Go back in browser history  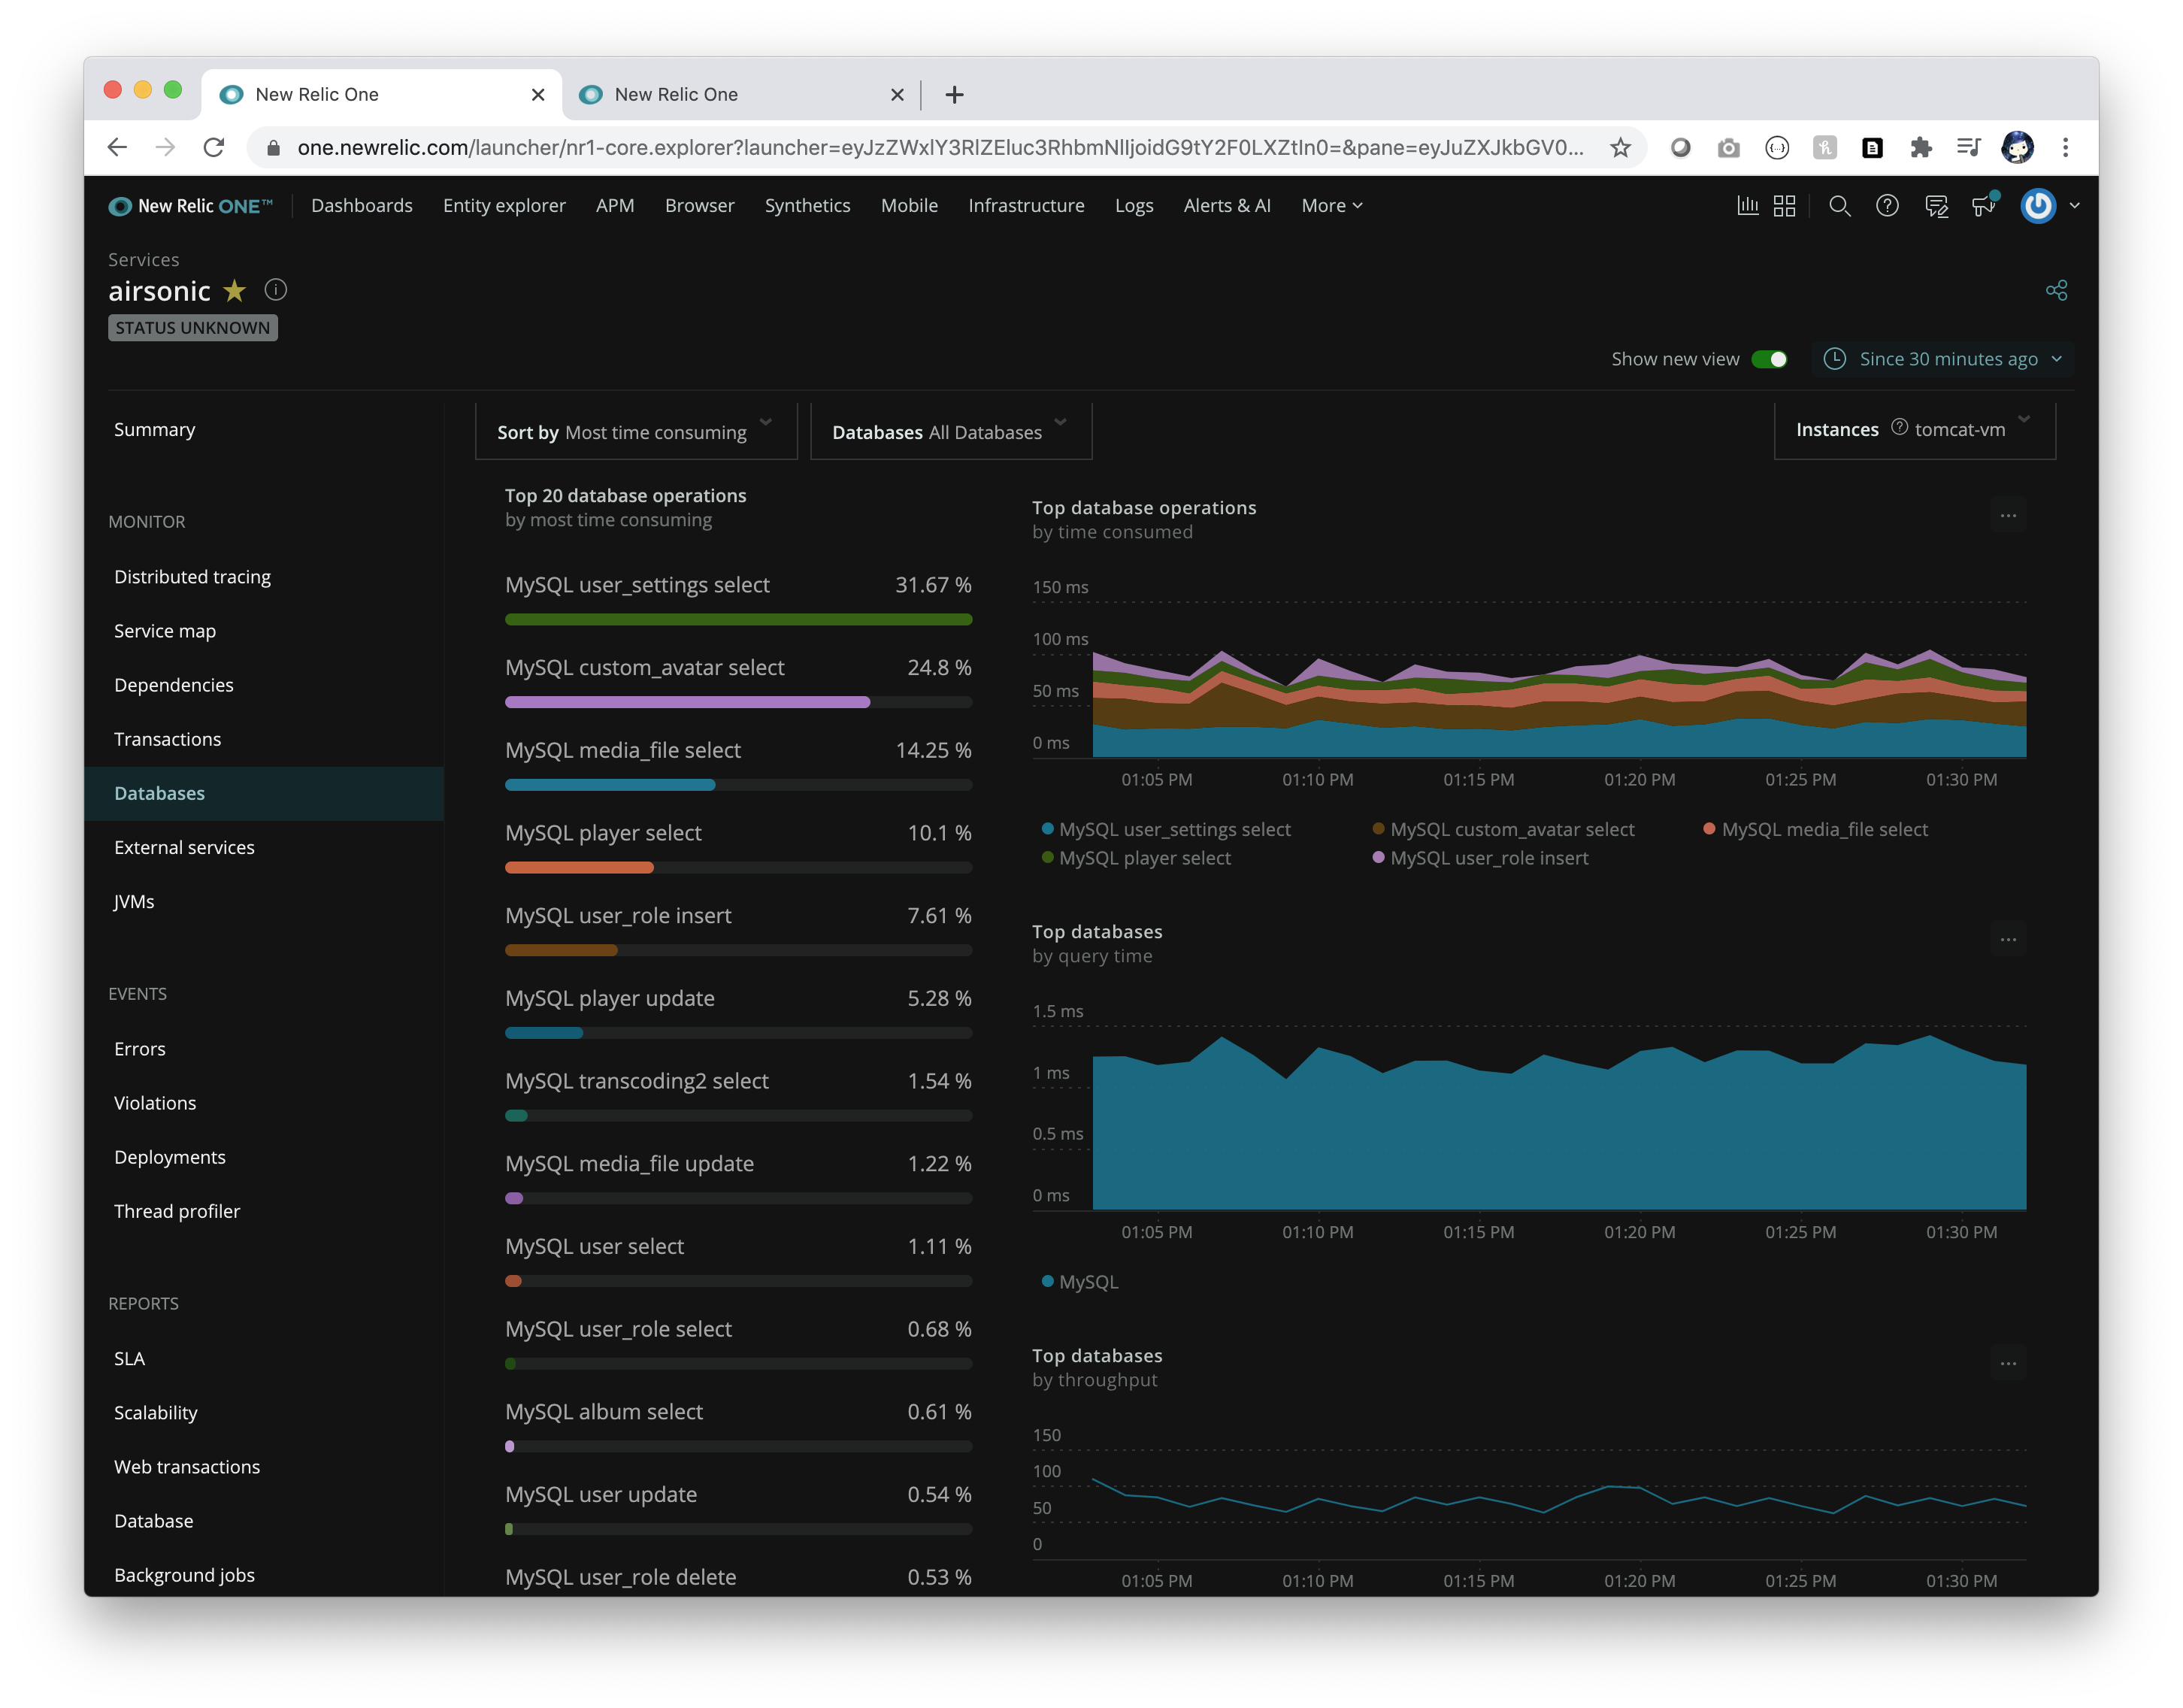(x=118, y=148)
